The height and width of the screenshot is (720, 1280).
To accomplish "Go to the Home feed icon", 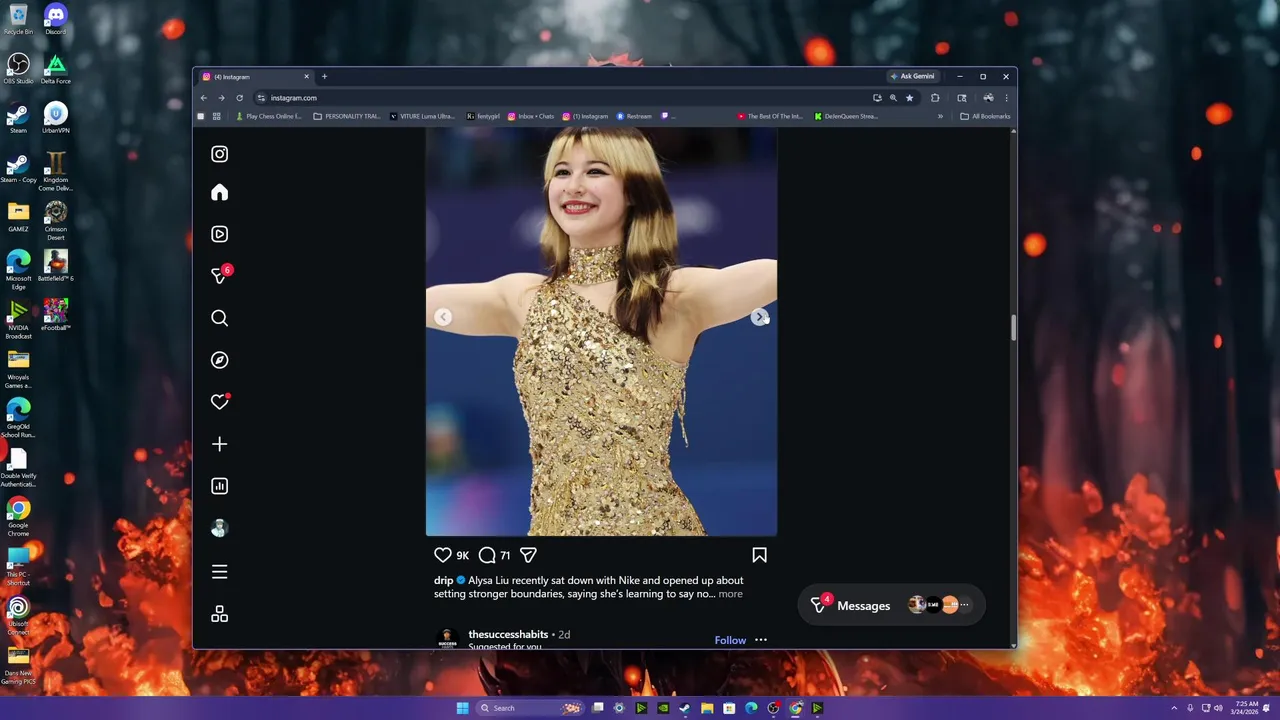I will tap(220, 192).
